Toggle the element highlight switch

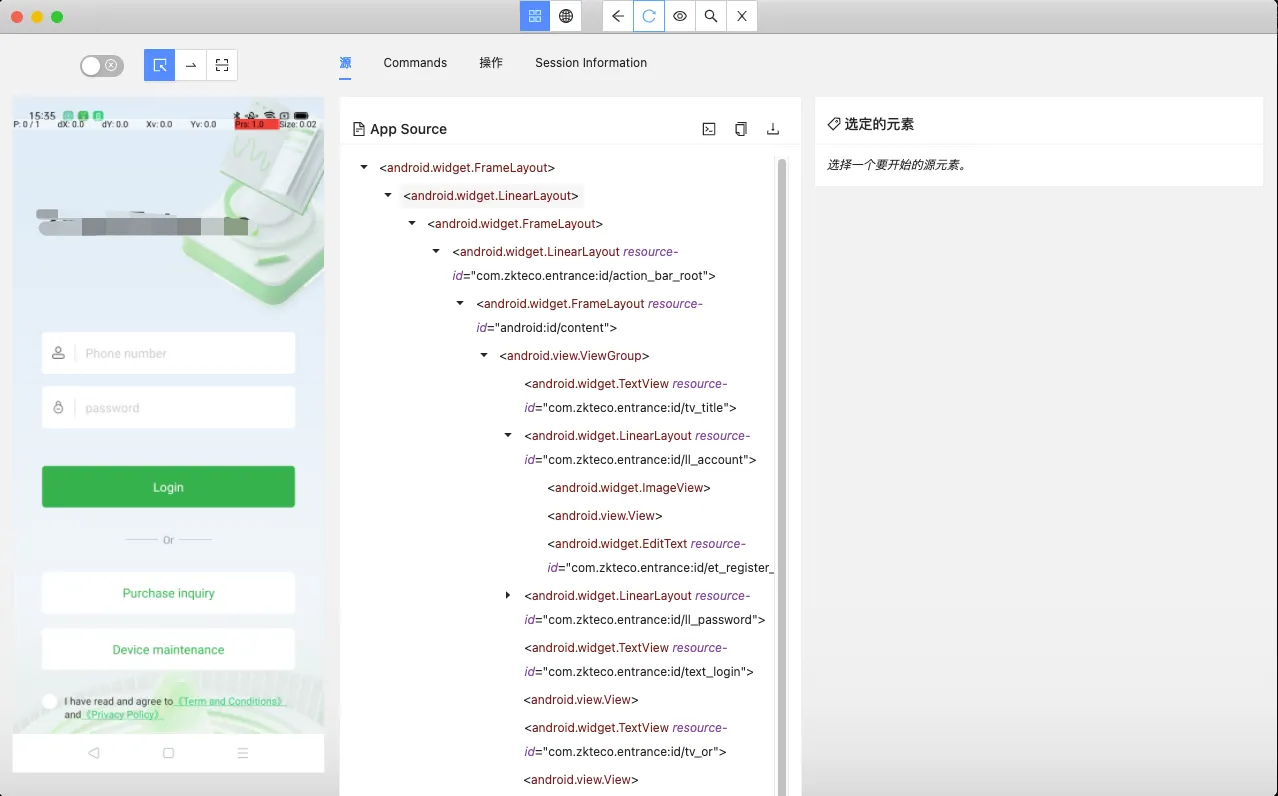(x=102, y=66)
